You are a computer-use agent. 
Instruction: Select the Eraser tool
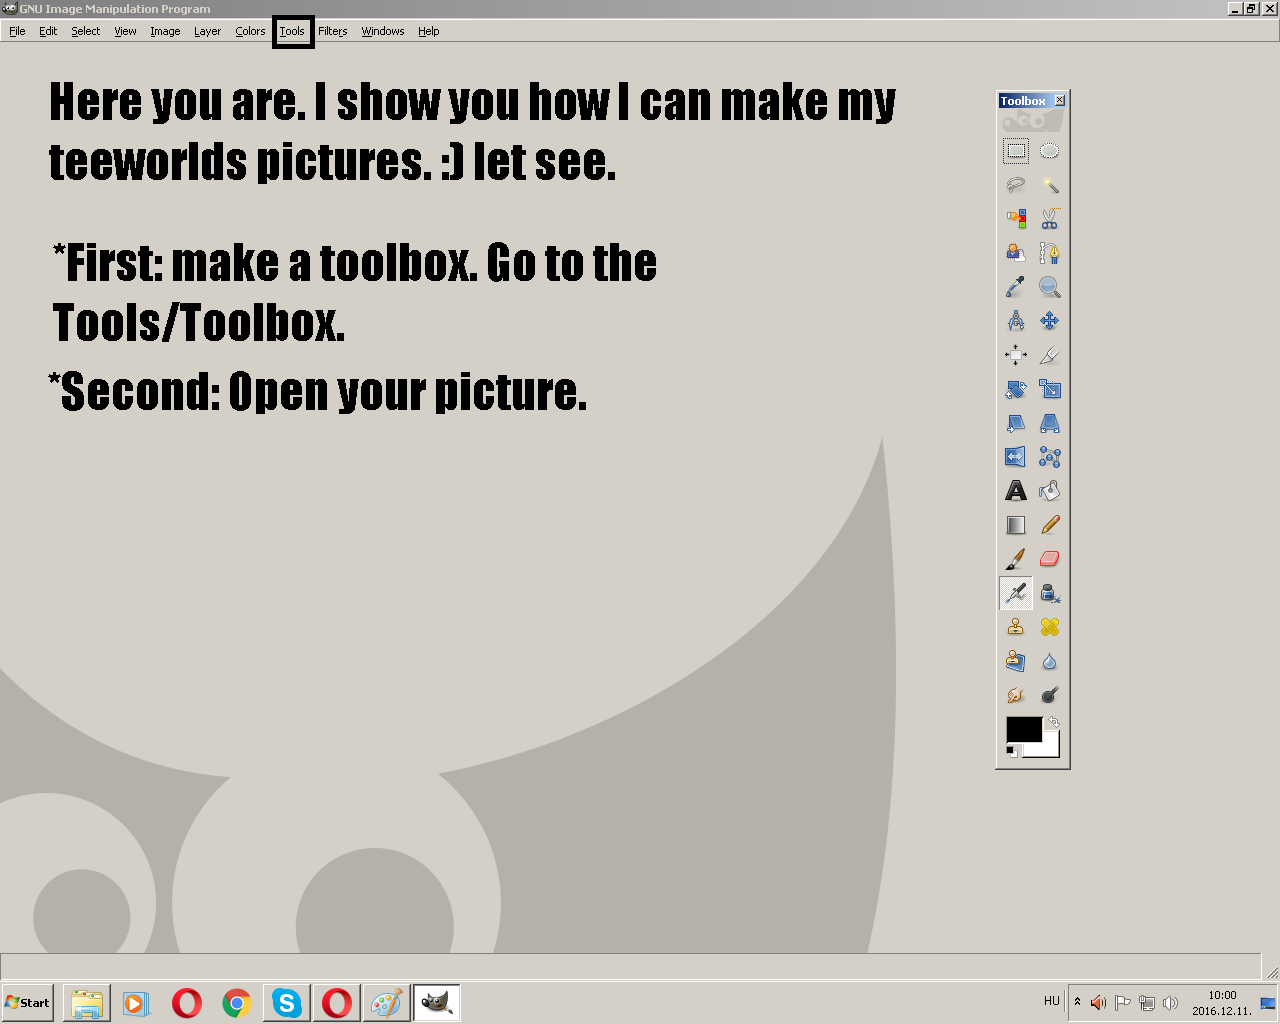tap(1049, 559)
